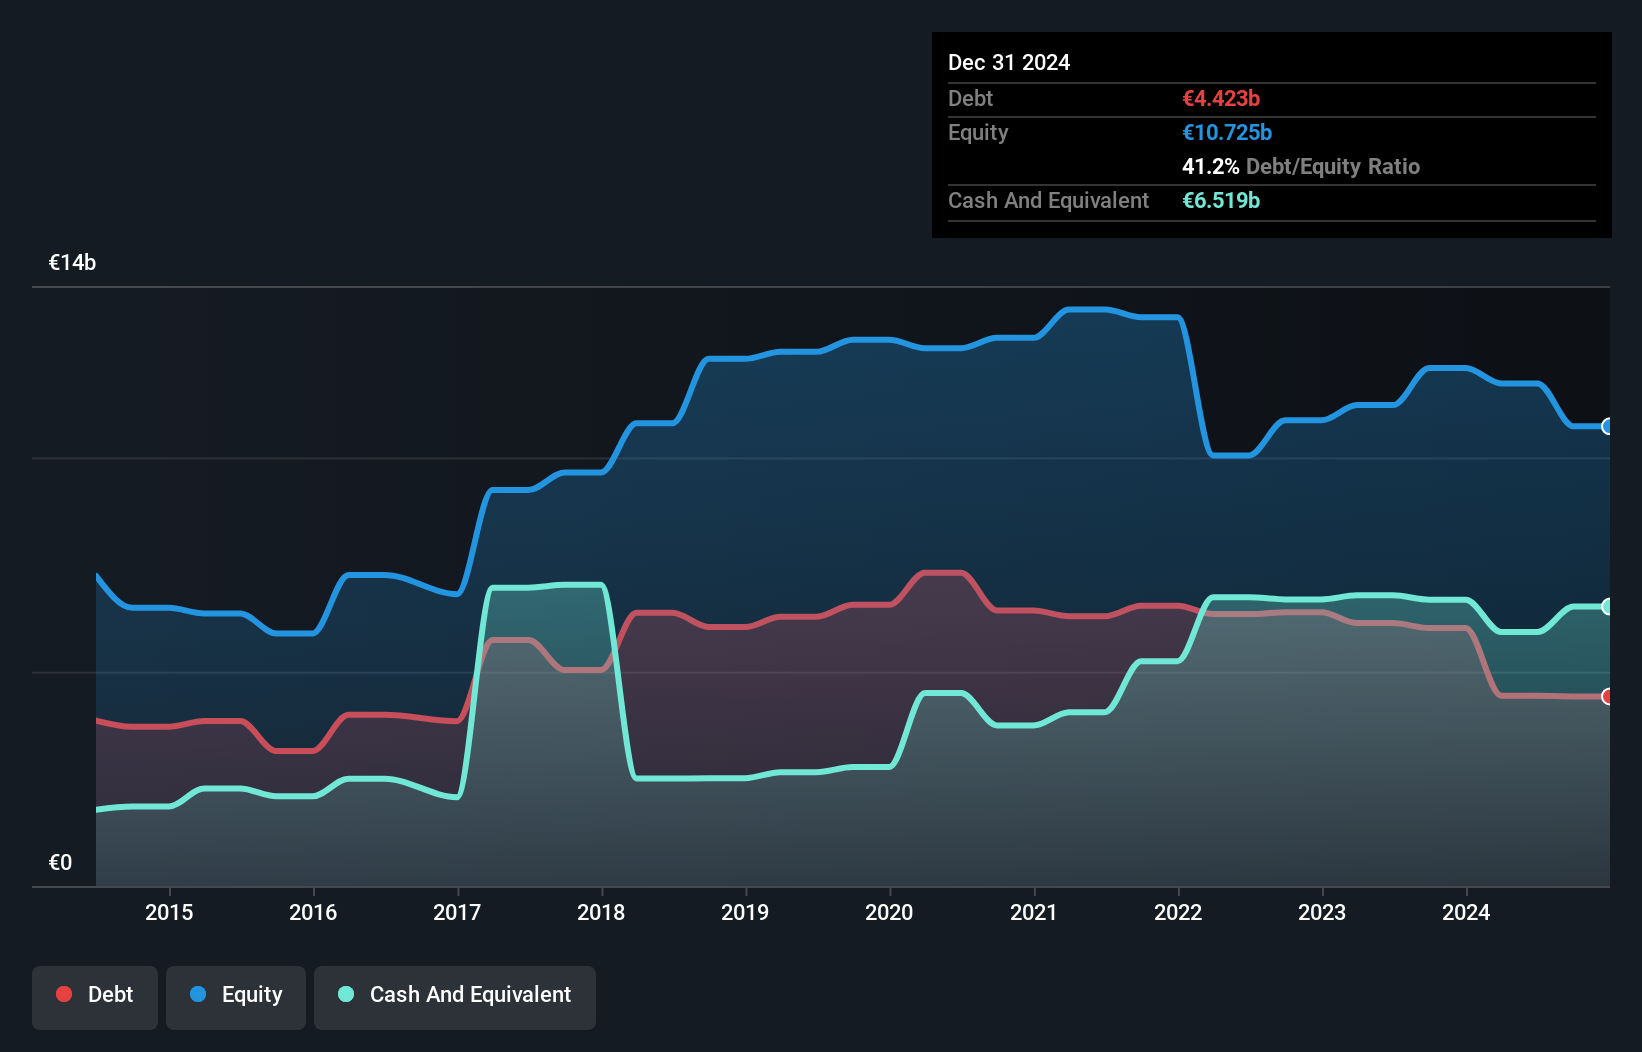Toggle the Debt legend button
The height and width of the screenshot is (1052, 1642).
[94, 997]
